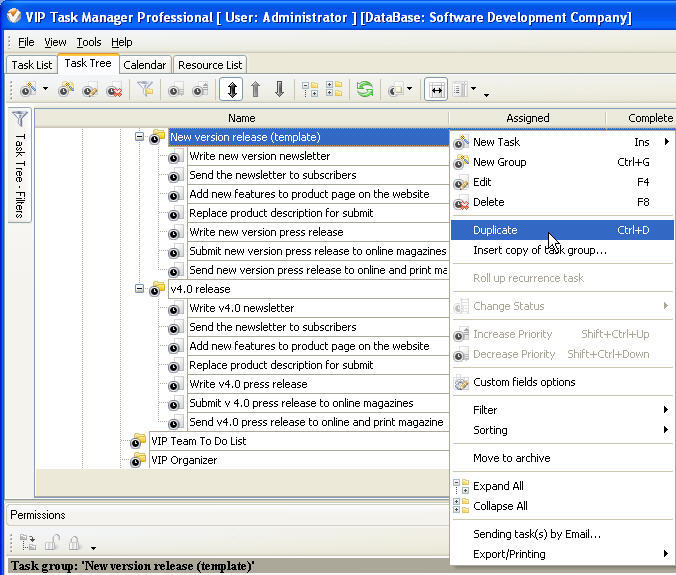
Task: Open the Tools menu
Action: (x=89, y=42)
